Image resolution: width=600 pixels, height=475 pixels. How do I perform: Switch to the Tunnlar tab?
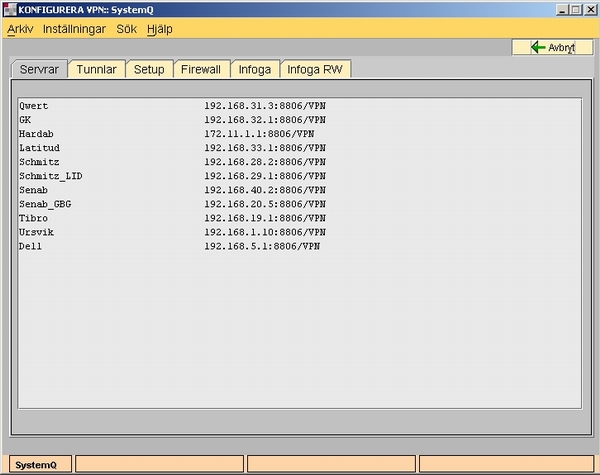(x=97, y=69)
